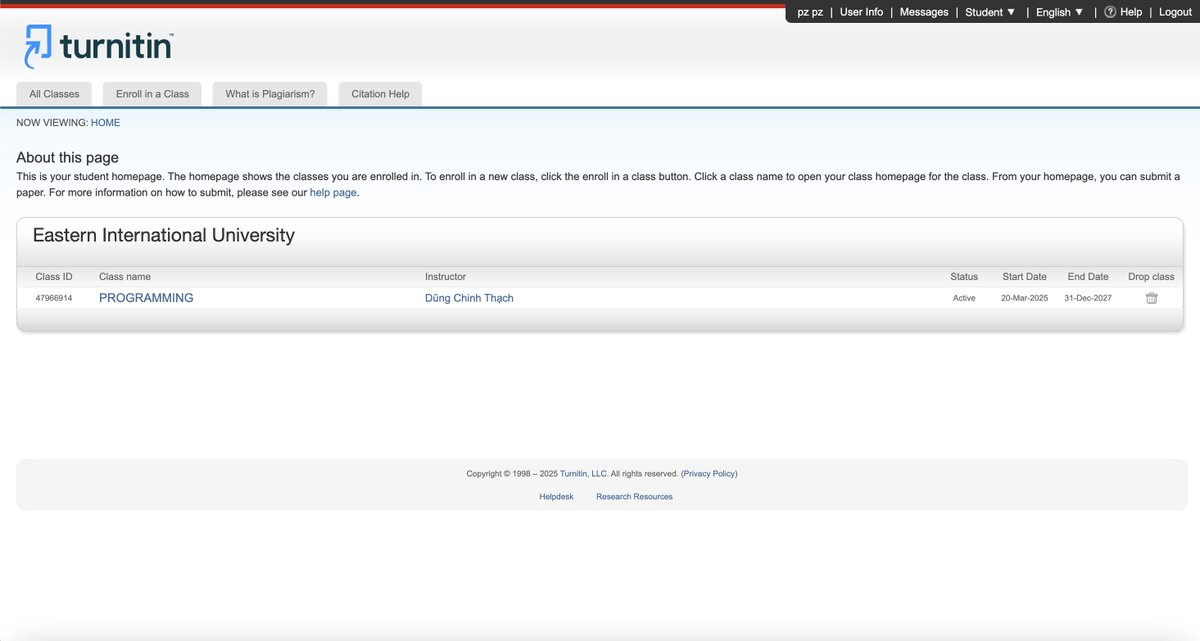Open User Info in top bar

pyautogui.click(x=861, y=12)
